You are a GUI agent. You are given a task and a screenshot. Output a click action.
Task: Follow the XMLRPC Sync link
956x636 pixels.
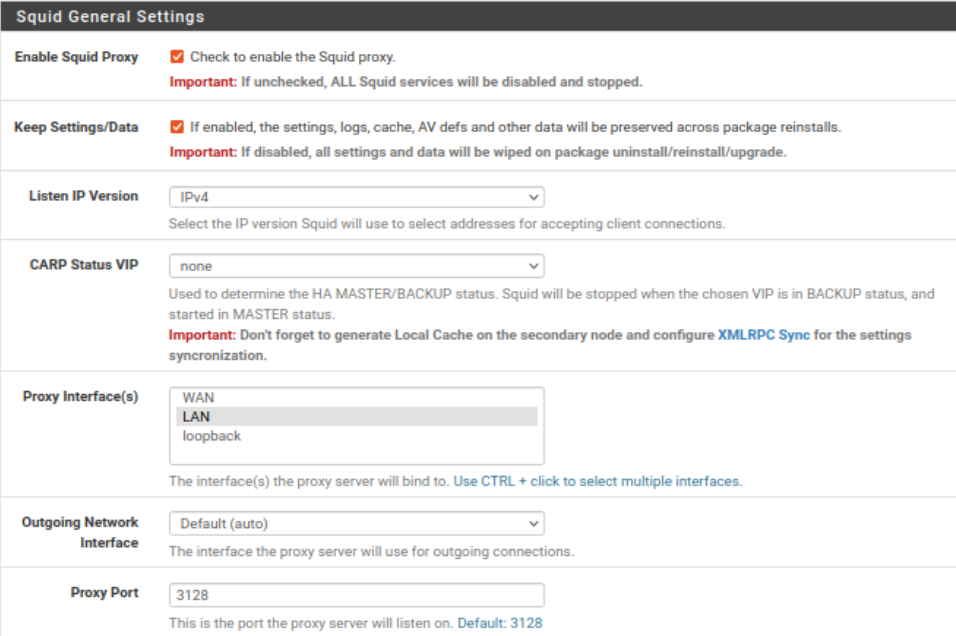tap(763, 335)
